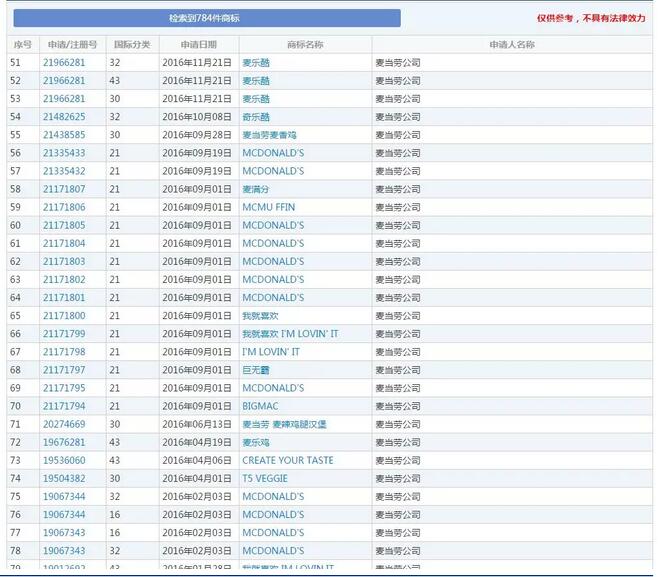Open the 巨无霸 trademark link

[256, 370]
